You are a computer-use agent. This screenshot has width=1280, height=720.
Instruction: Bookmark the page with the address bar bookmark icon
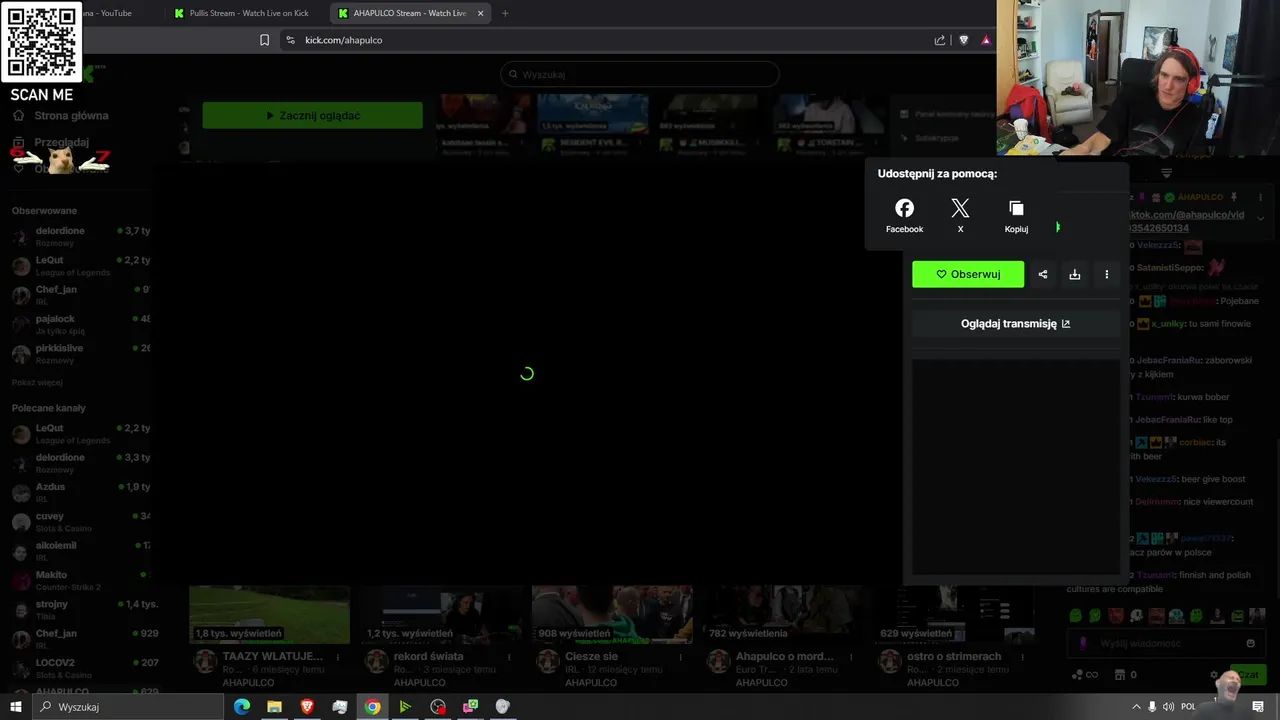point(264,40)
